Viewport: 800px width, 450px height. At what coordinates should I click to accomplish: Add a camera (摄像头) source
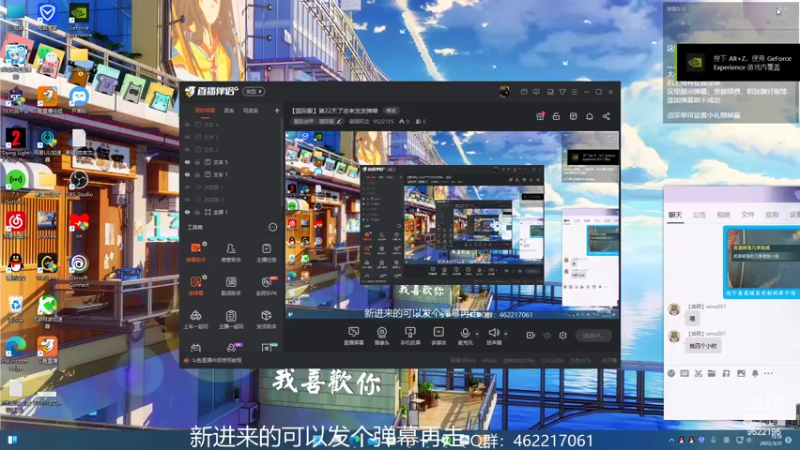click(382, 336)
